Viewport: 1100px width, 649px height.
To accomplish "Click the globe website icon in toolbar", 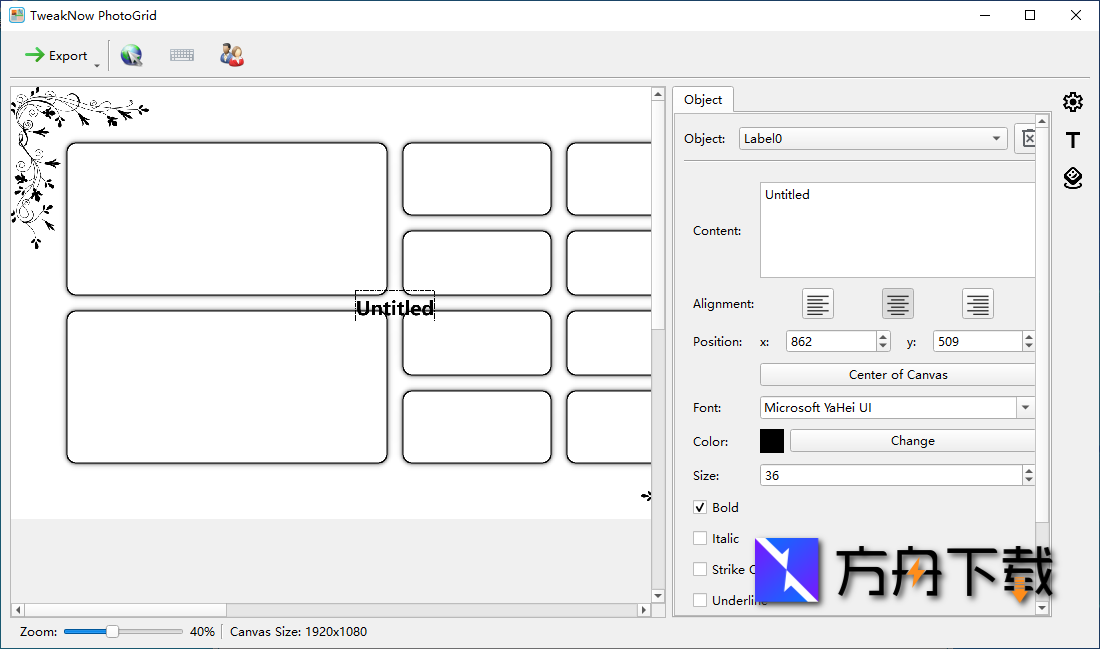I will click(x=131, y=56).
